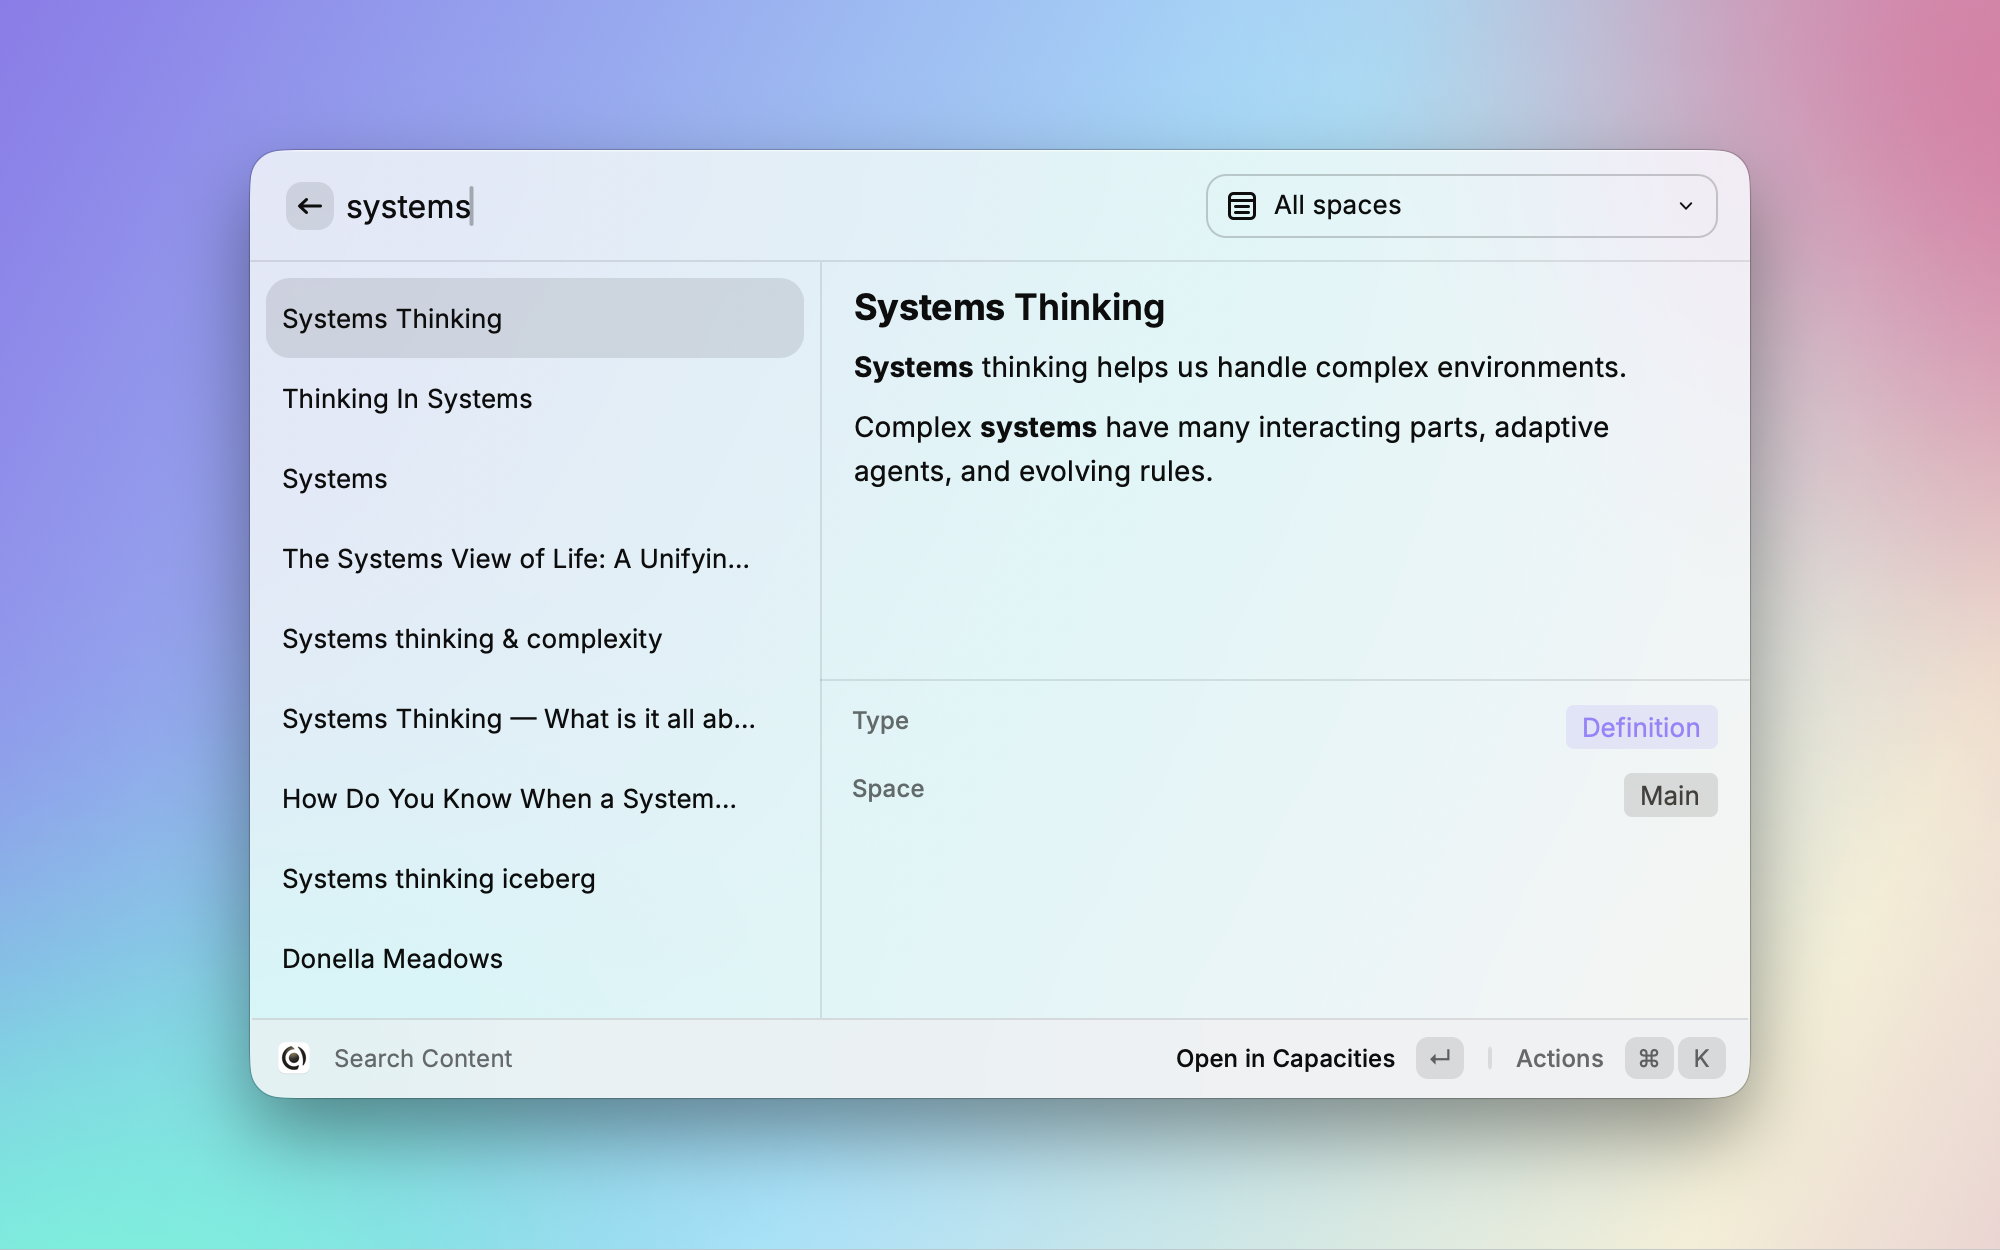Select the Donella Meadows result
2000x1250 pixels.
pos(392,959)
